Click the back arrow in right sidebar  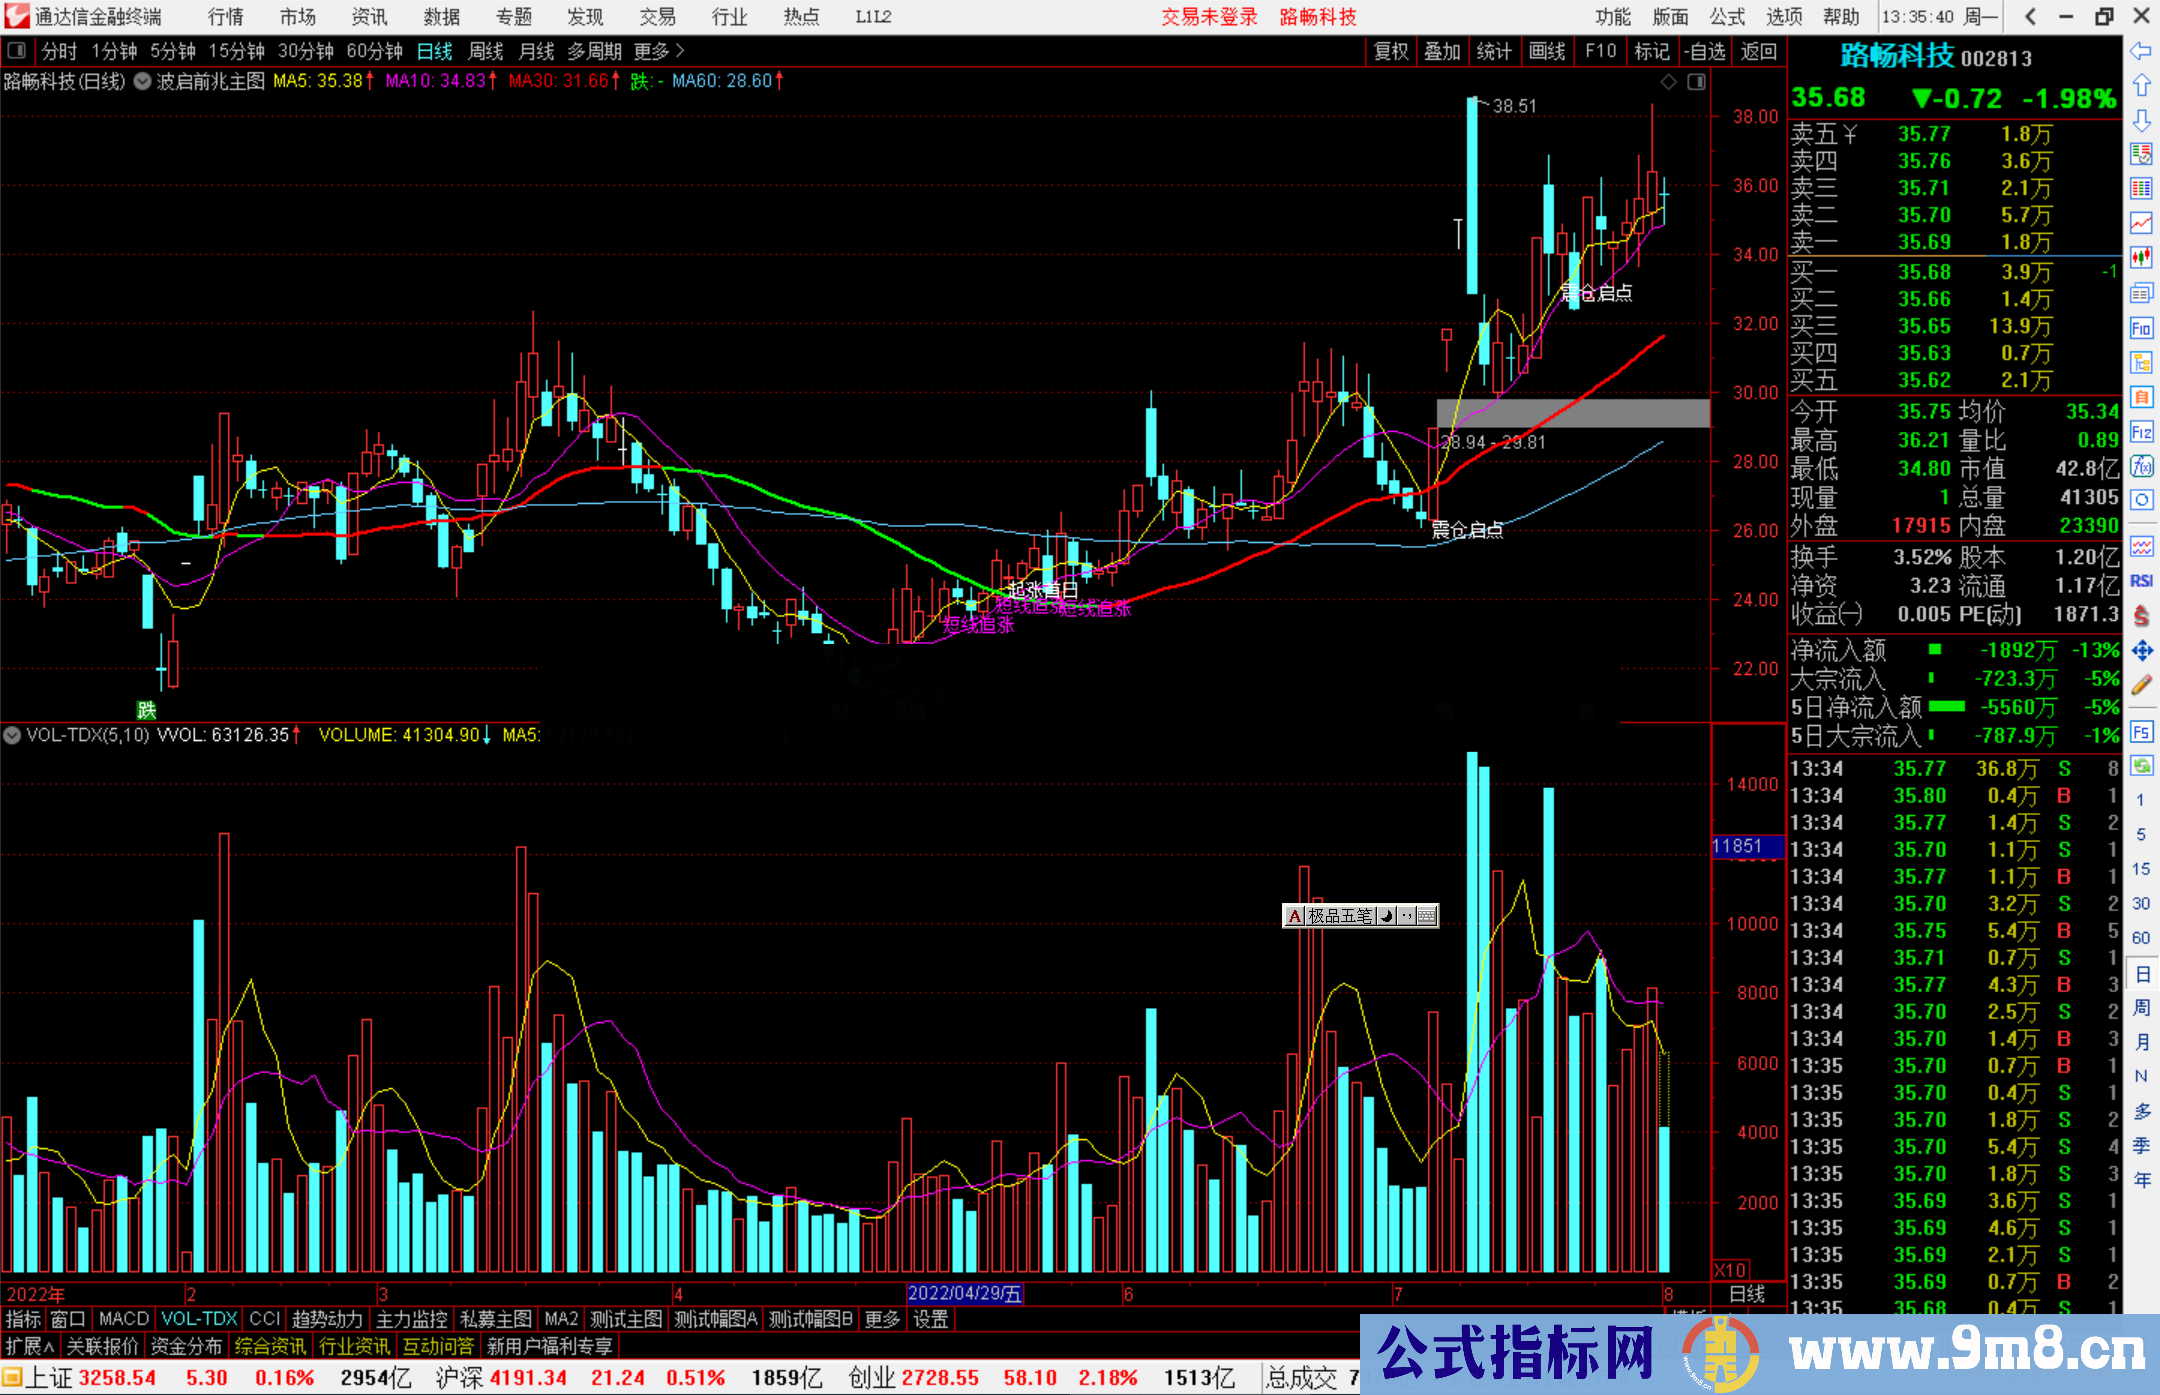point(2141,51)
